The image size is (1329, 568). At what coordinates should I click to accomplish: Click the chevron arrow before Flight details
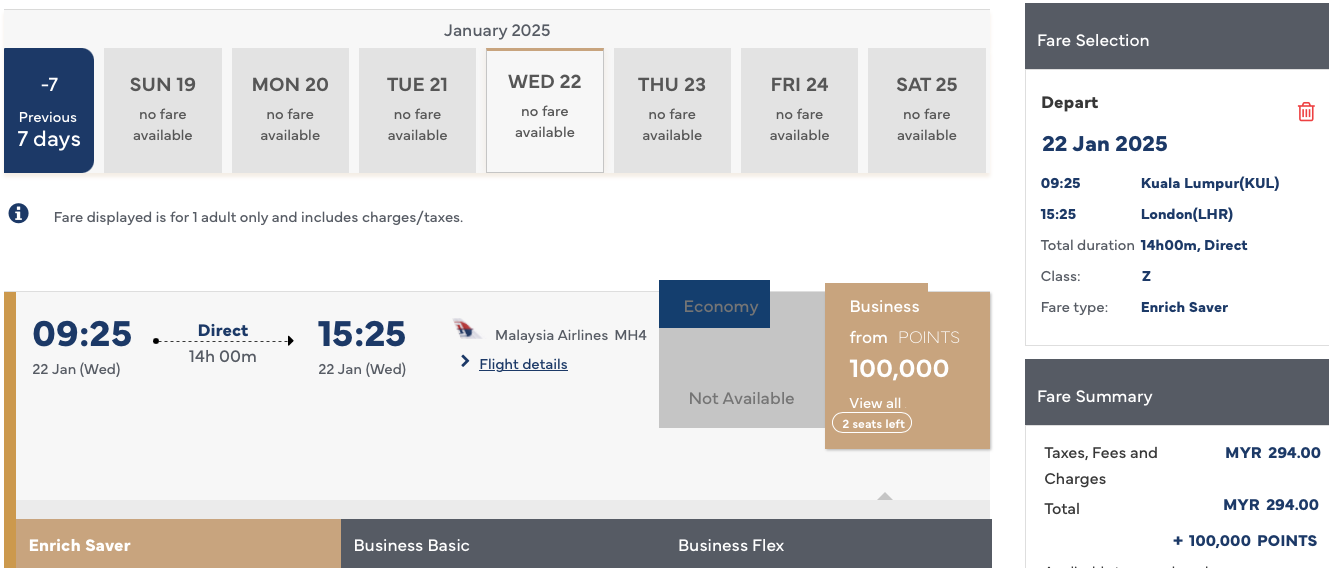[465, 361]
